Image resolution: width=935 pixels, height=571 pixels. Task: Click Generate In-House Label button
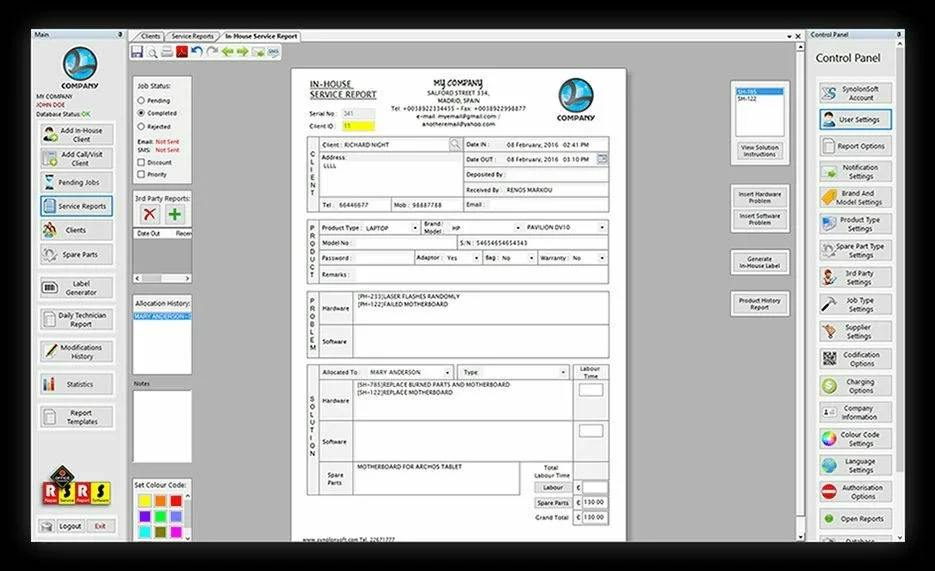760,262
